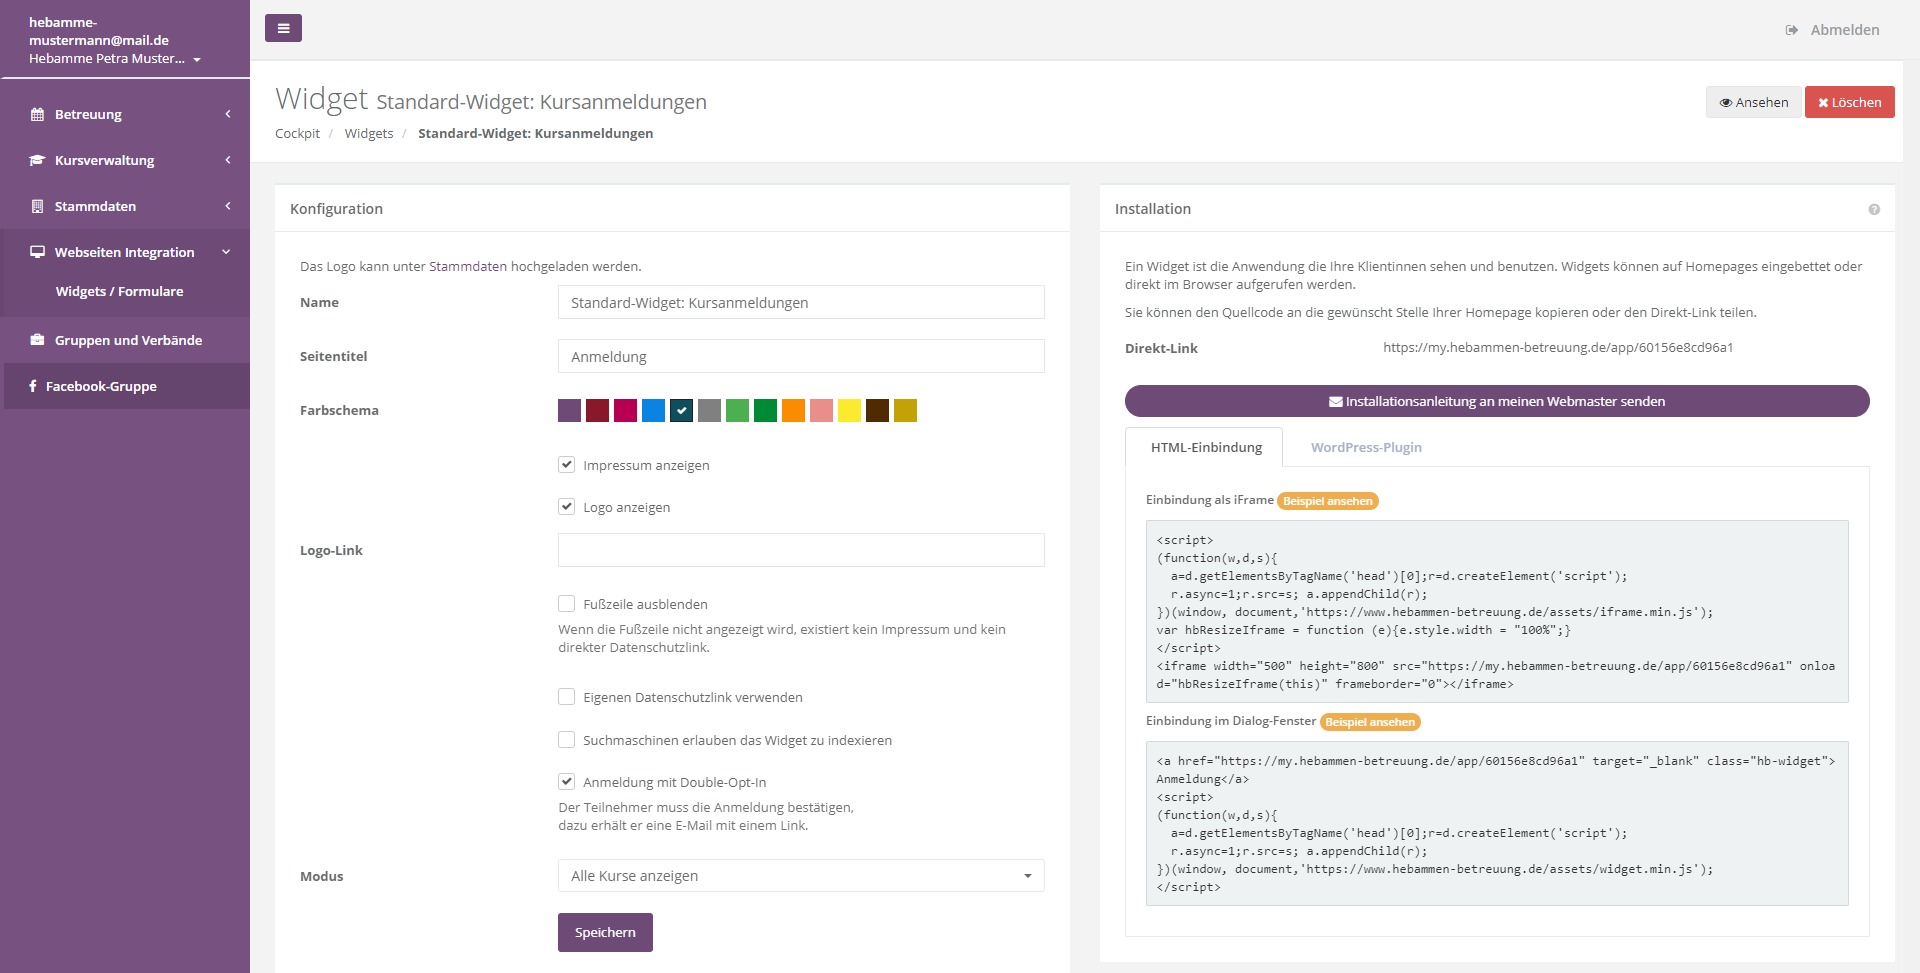Check Suchmaschinen erlauben das Widget zu indexieren
This screenshot has width=1920, height=973.
tap(567, 740)
